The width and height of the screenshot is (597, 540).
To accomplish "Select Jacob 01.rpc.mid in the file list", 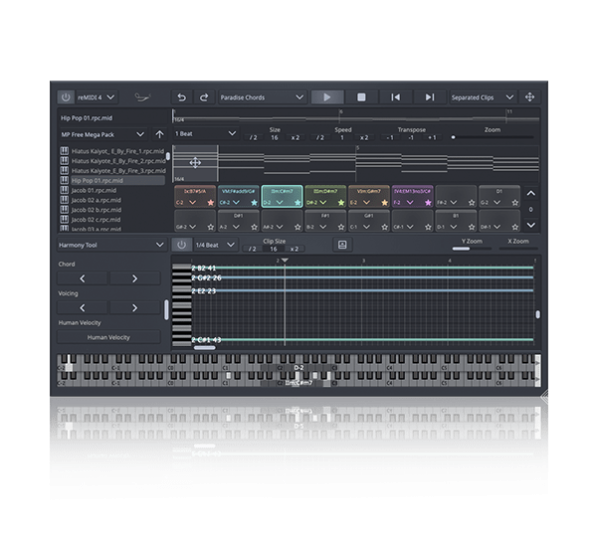I will 94,190.
